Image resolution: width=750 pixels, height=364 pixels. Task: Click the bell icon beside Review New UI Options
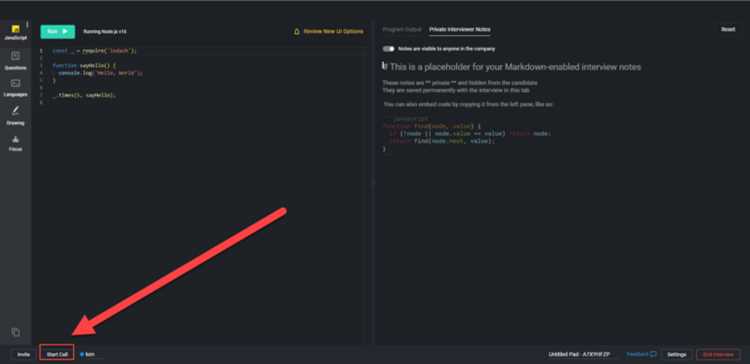297,32
